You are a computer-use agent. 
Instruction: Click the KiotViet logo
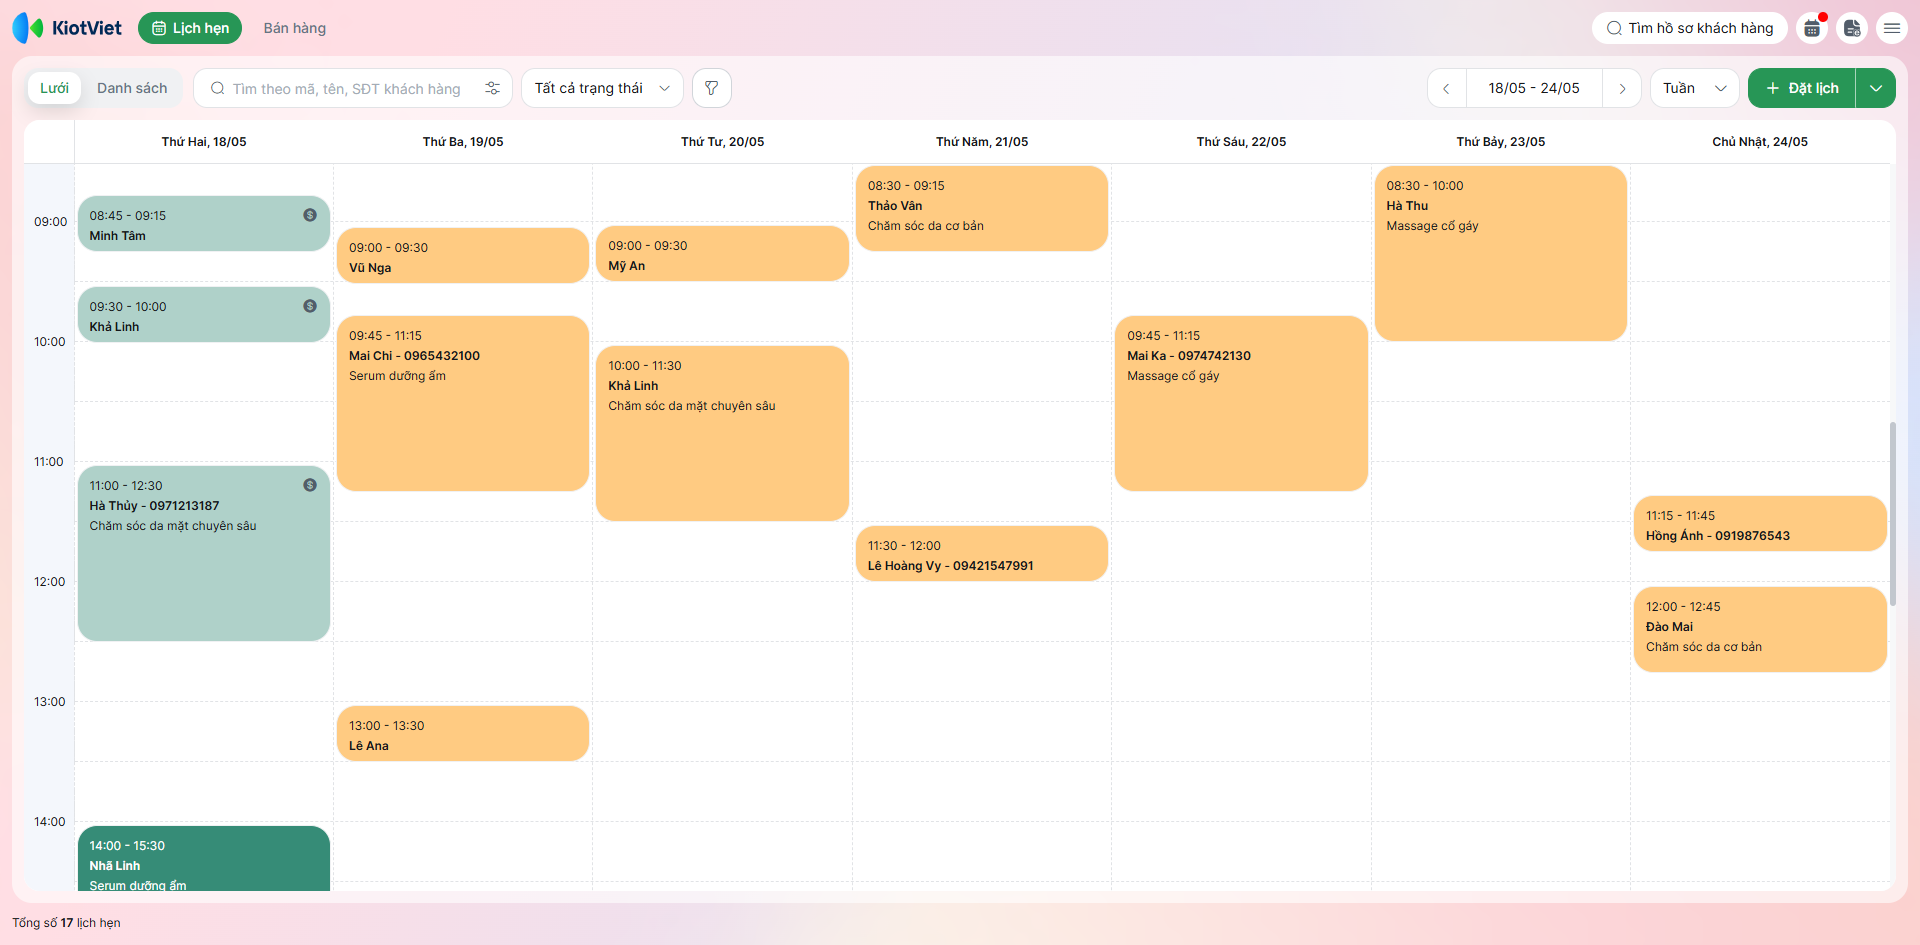[67, 28]
